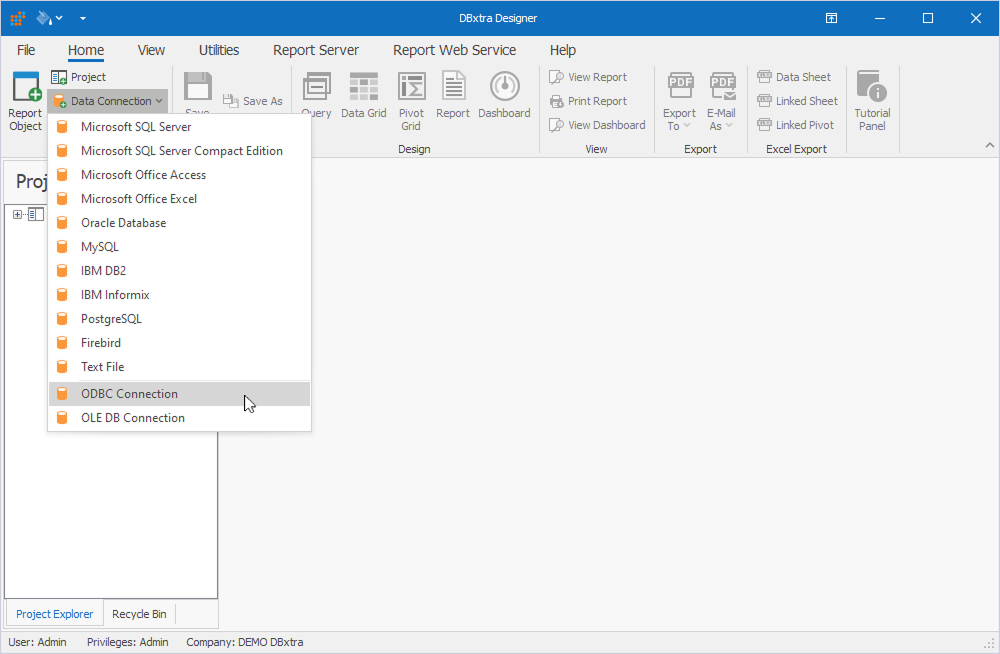Switch to the Report Server tab

(x=316, y=49)
